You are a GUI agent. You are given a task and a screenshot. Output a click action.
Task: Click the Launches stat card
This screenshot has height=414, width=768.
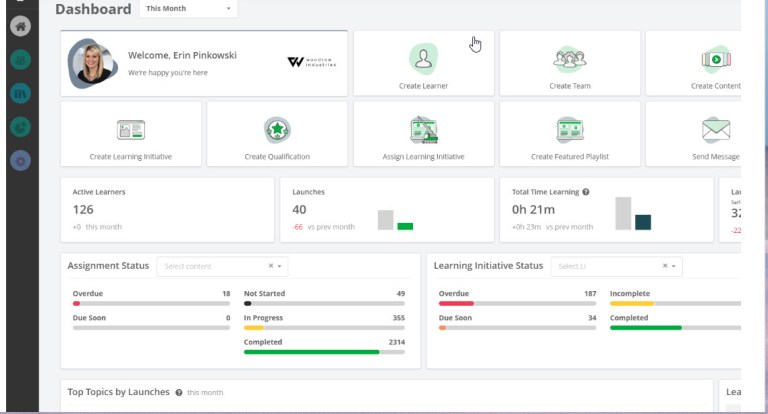(x=385, y=210)
